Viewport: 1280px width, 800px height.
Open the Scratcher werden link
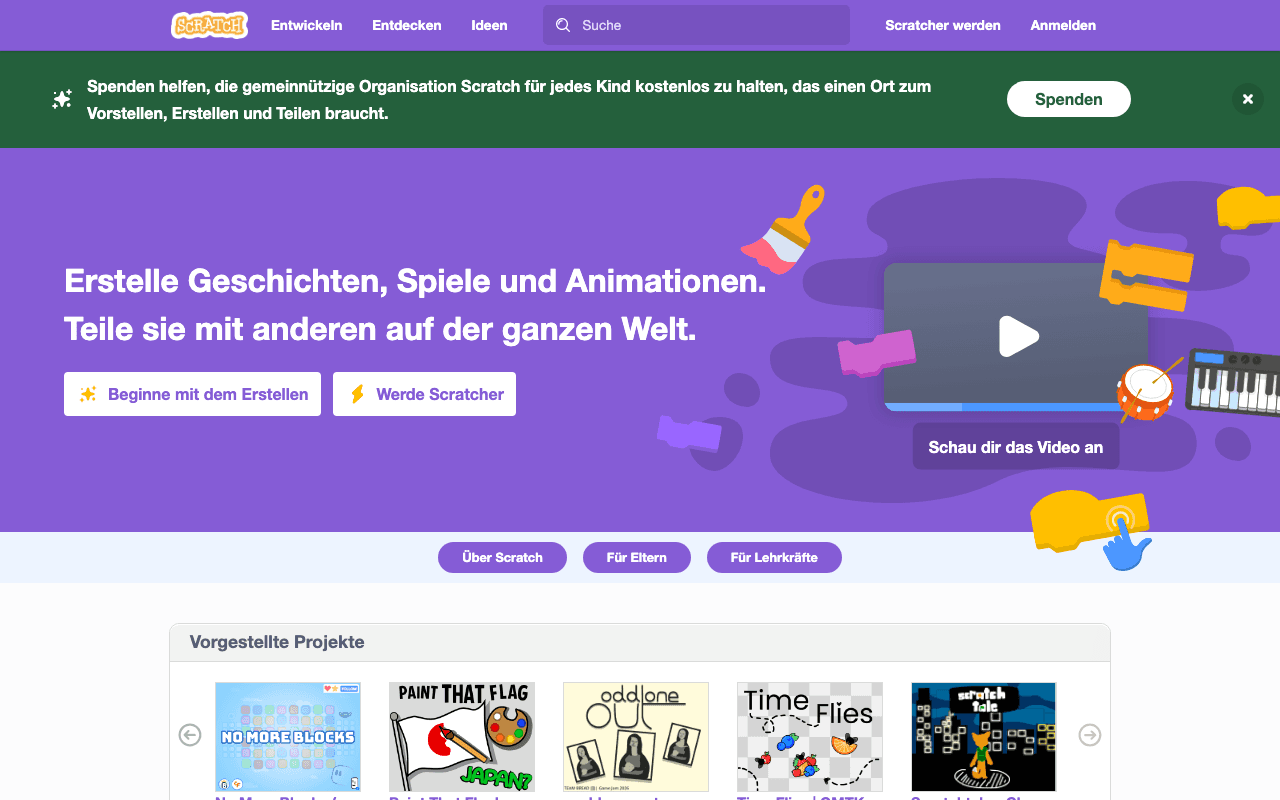pos(943,25)
